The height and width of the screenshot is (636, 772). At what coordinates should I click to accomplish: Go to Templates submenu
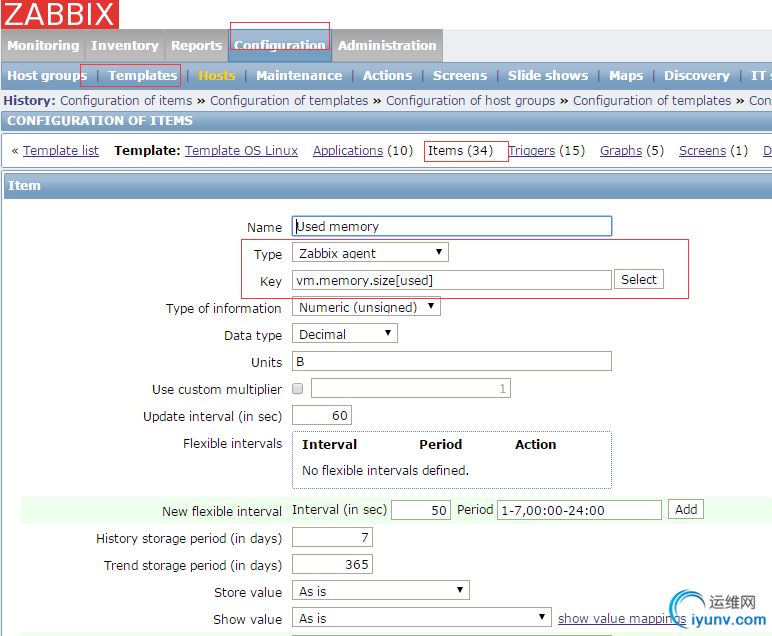point(142,75)
